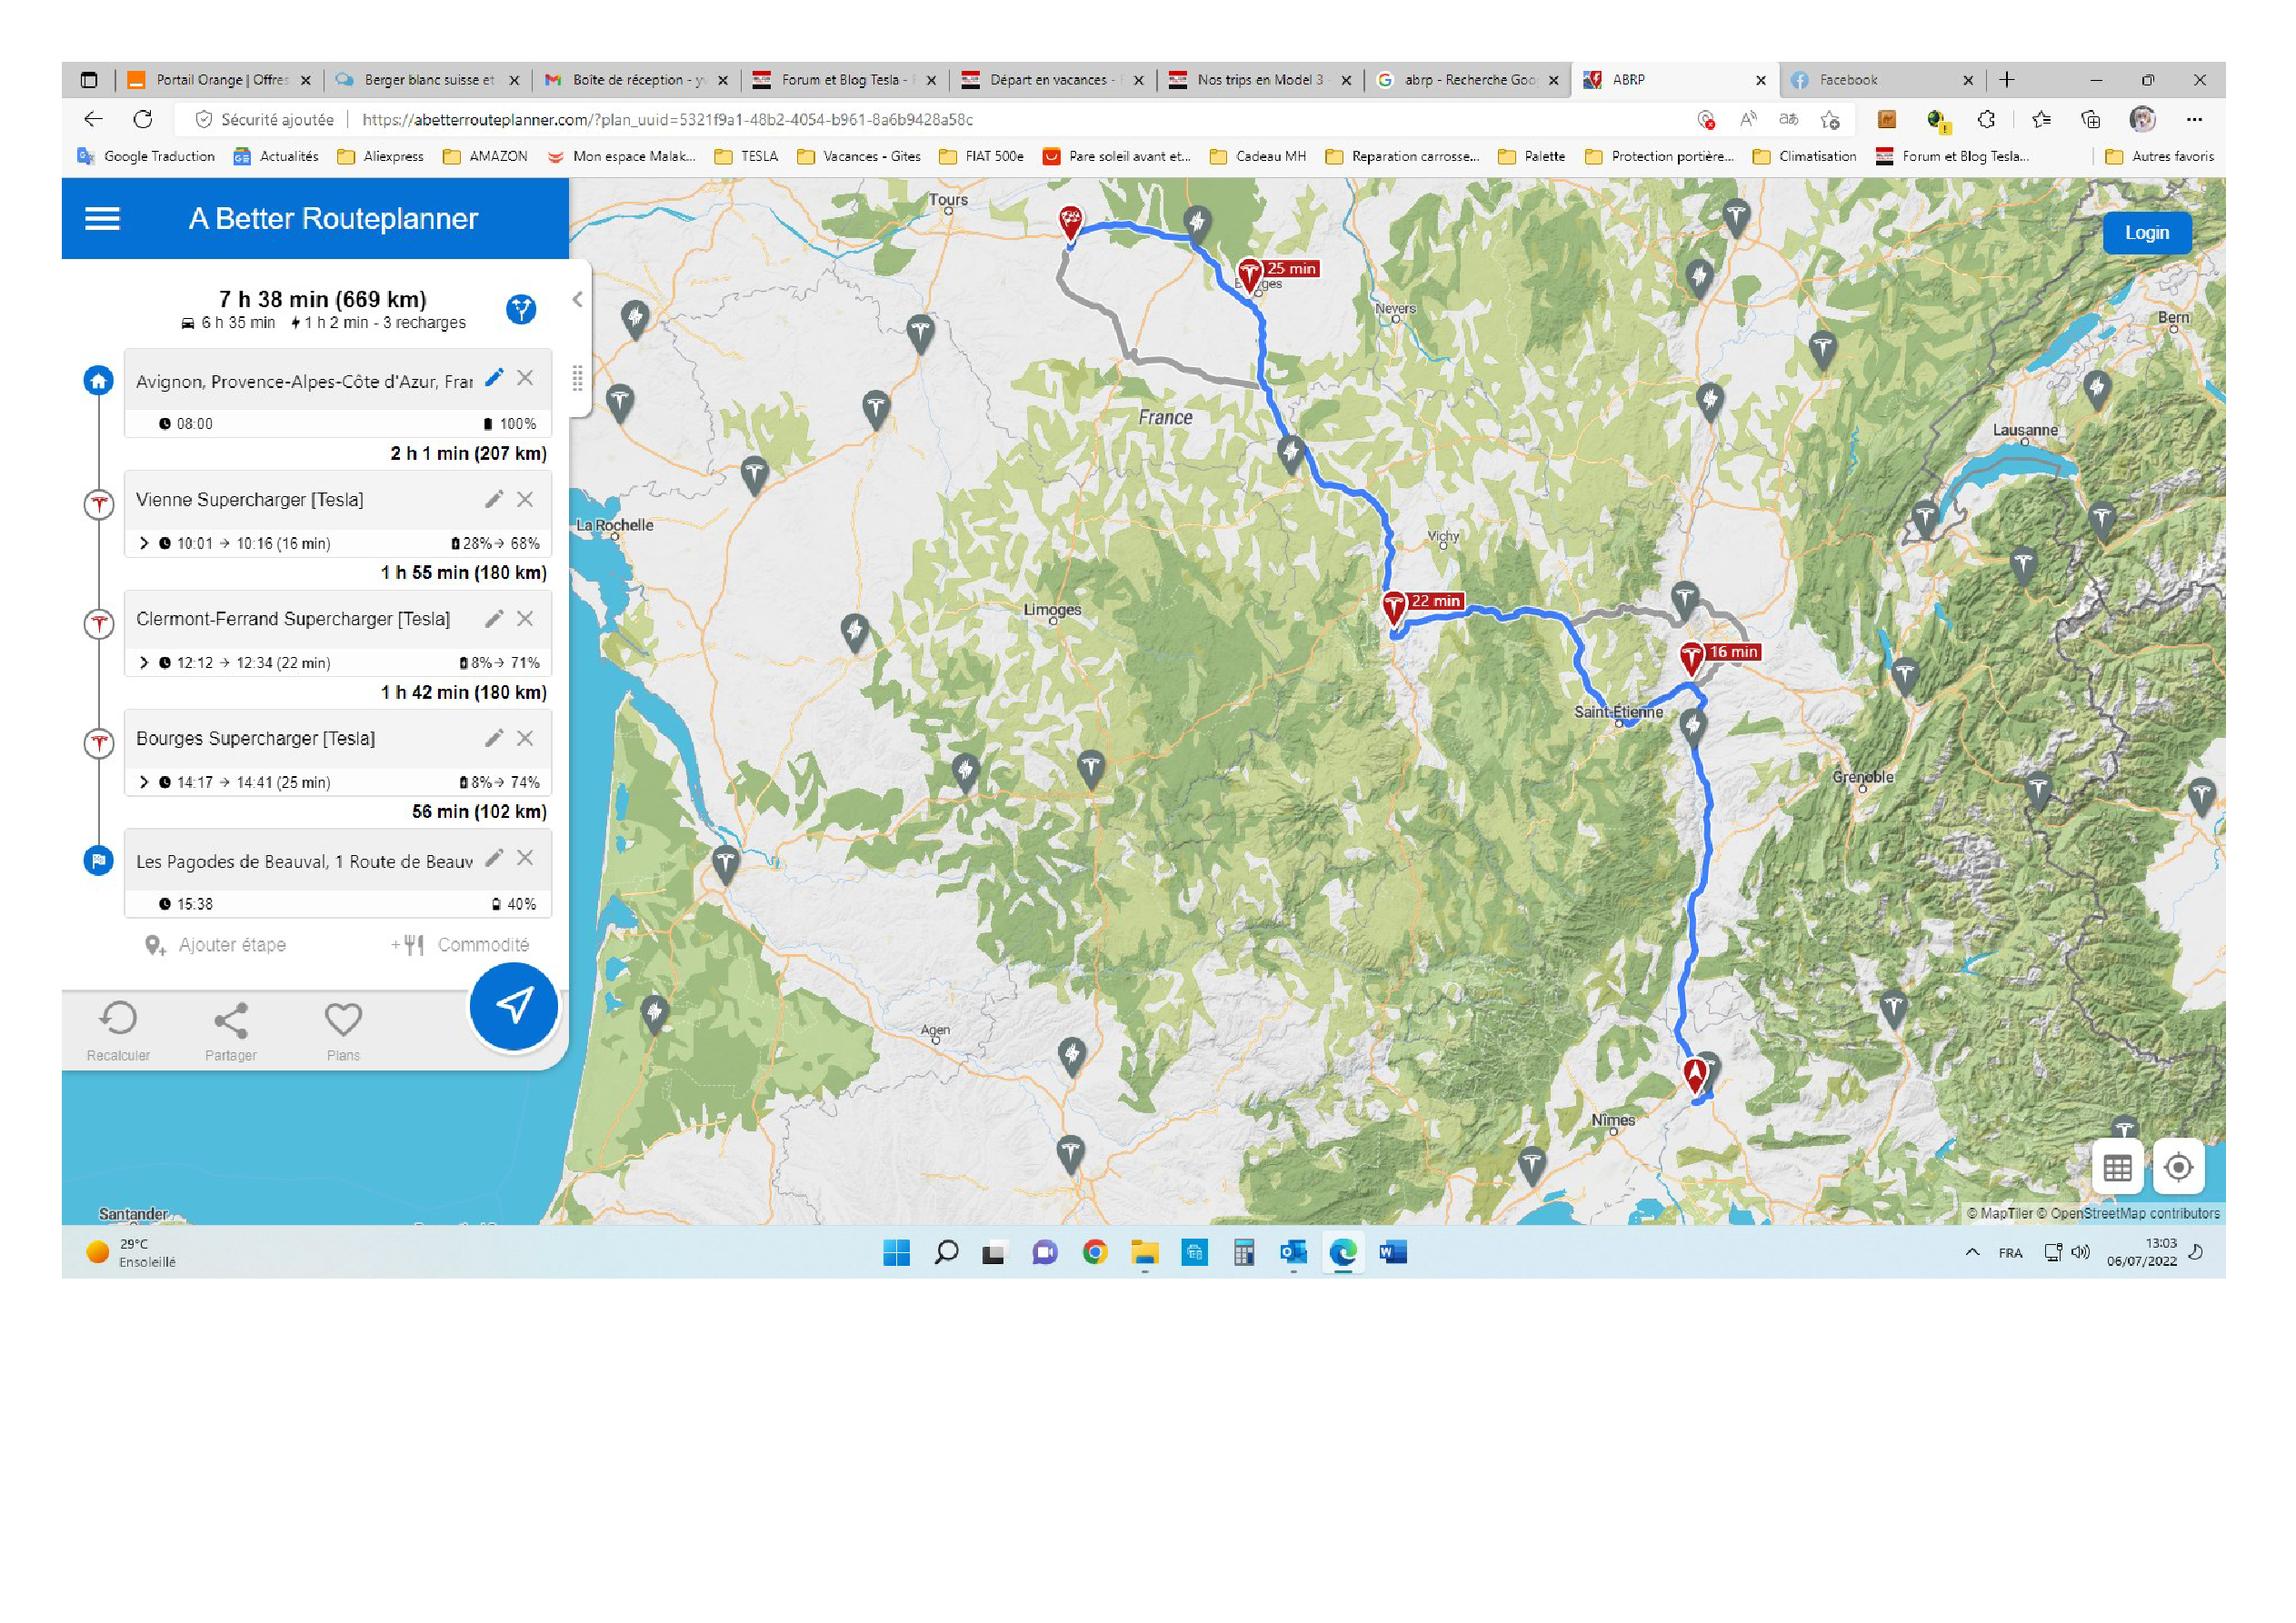Switch to the Nos trips en Model 3 tab

point(1259,80)
